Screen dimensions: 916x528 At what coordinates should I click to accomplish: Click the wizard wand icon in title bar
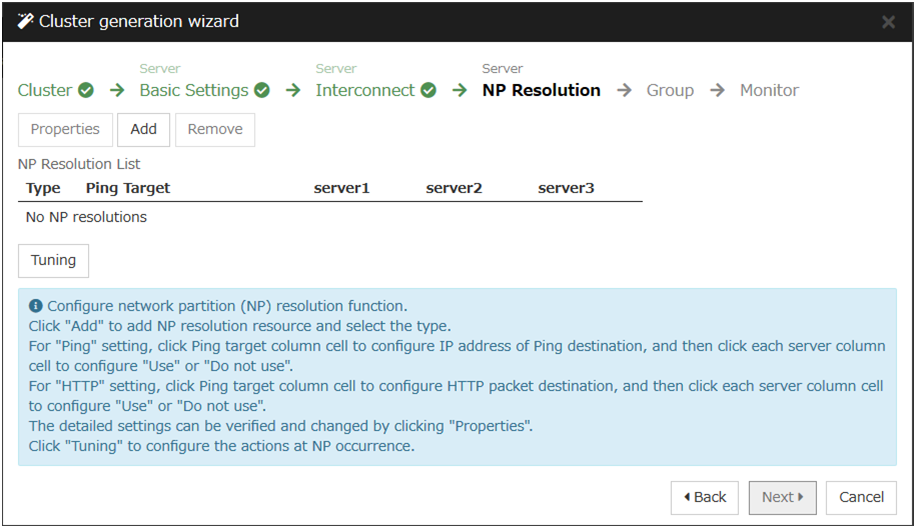pos(25,21)
